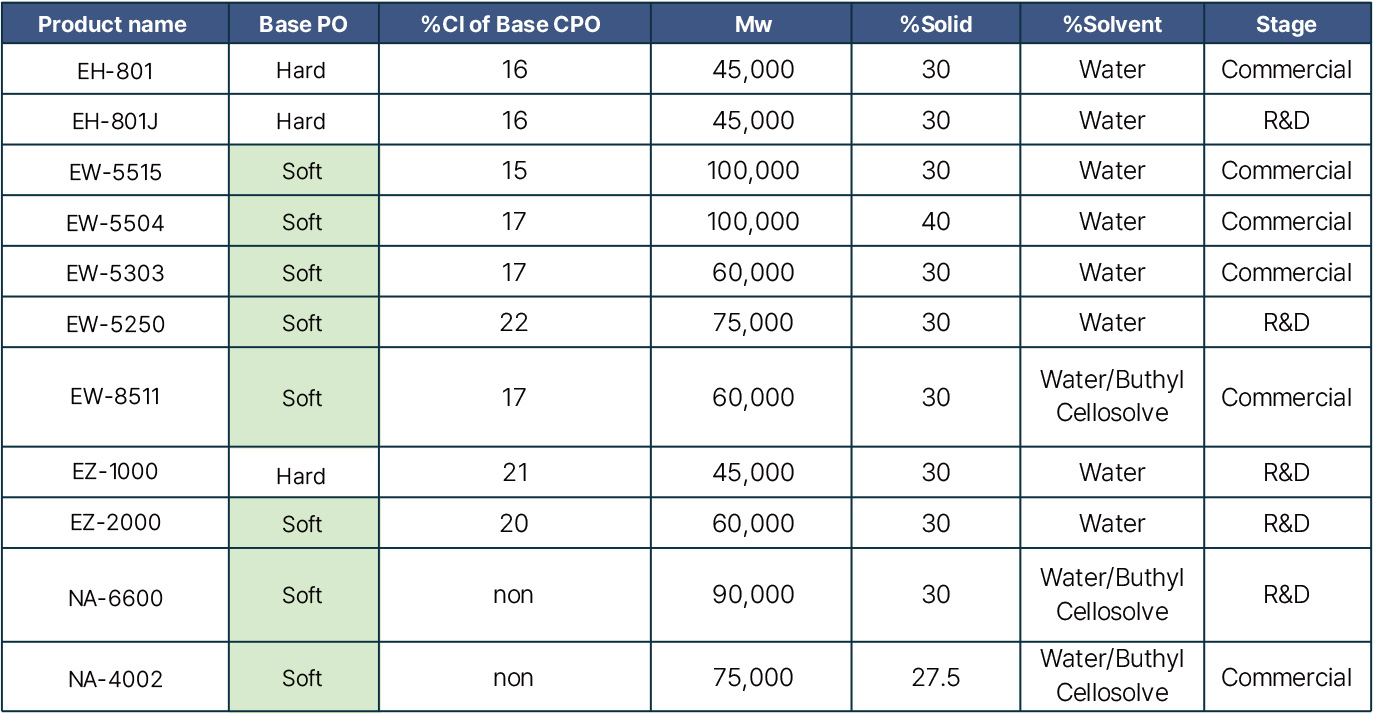The image size is (1373, 714).
Task: Select the Base PO header cell
Action: [x=303, y=25]
